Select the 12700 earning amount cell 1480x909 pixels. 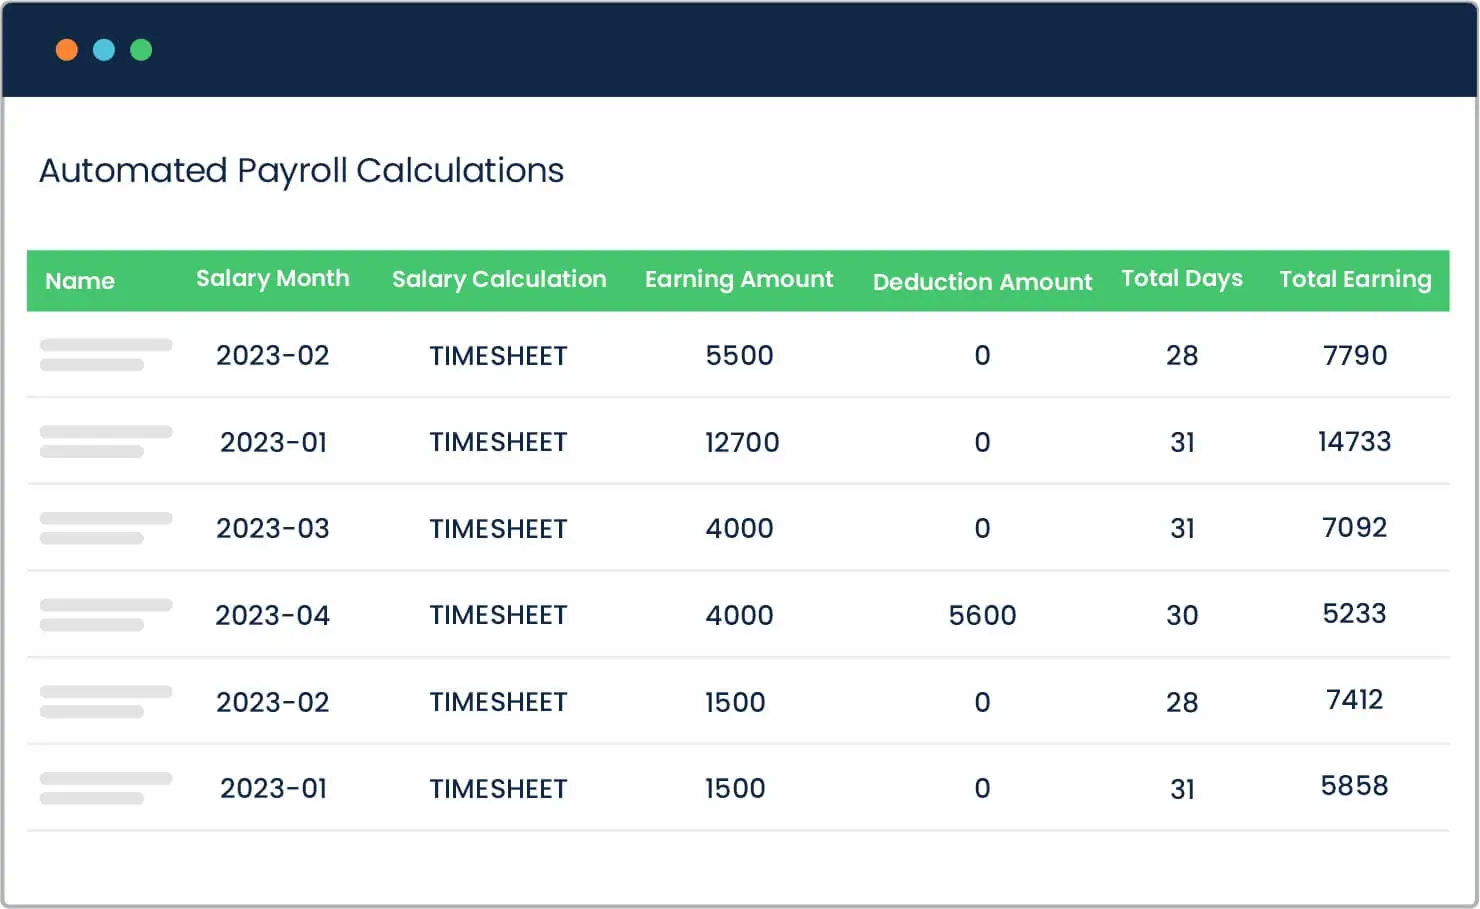click(x=742, y=442)
